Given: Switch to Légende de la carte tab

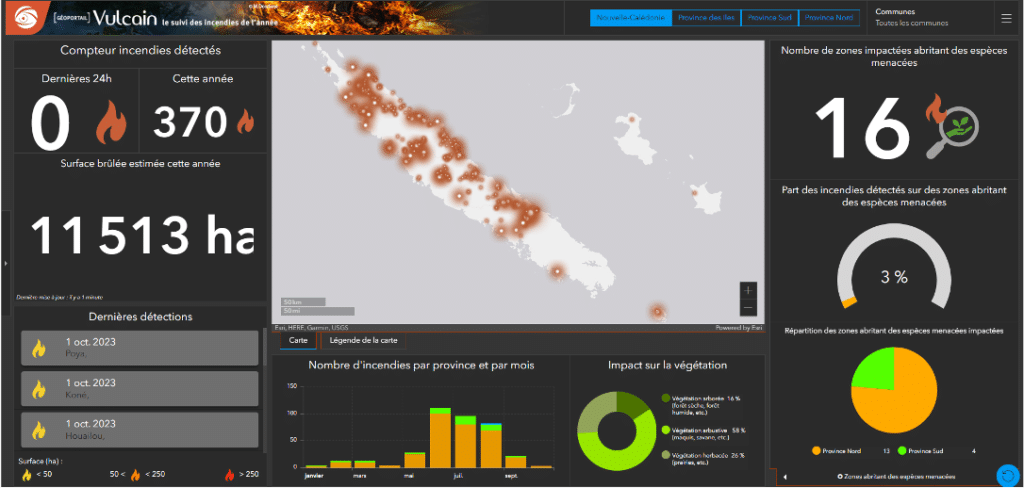Looking at the screenshot, I should tap(363, 340).
